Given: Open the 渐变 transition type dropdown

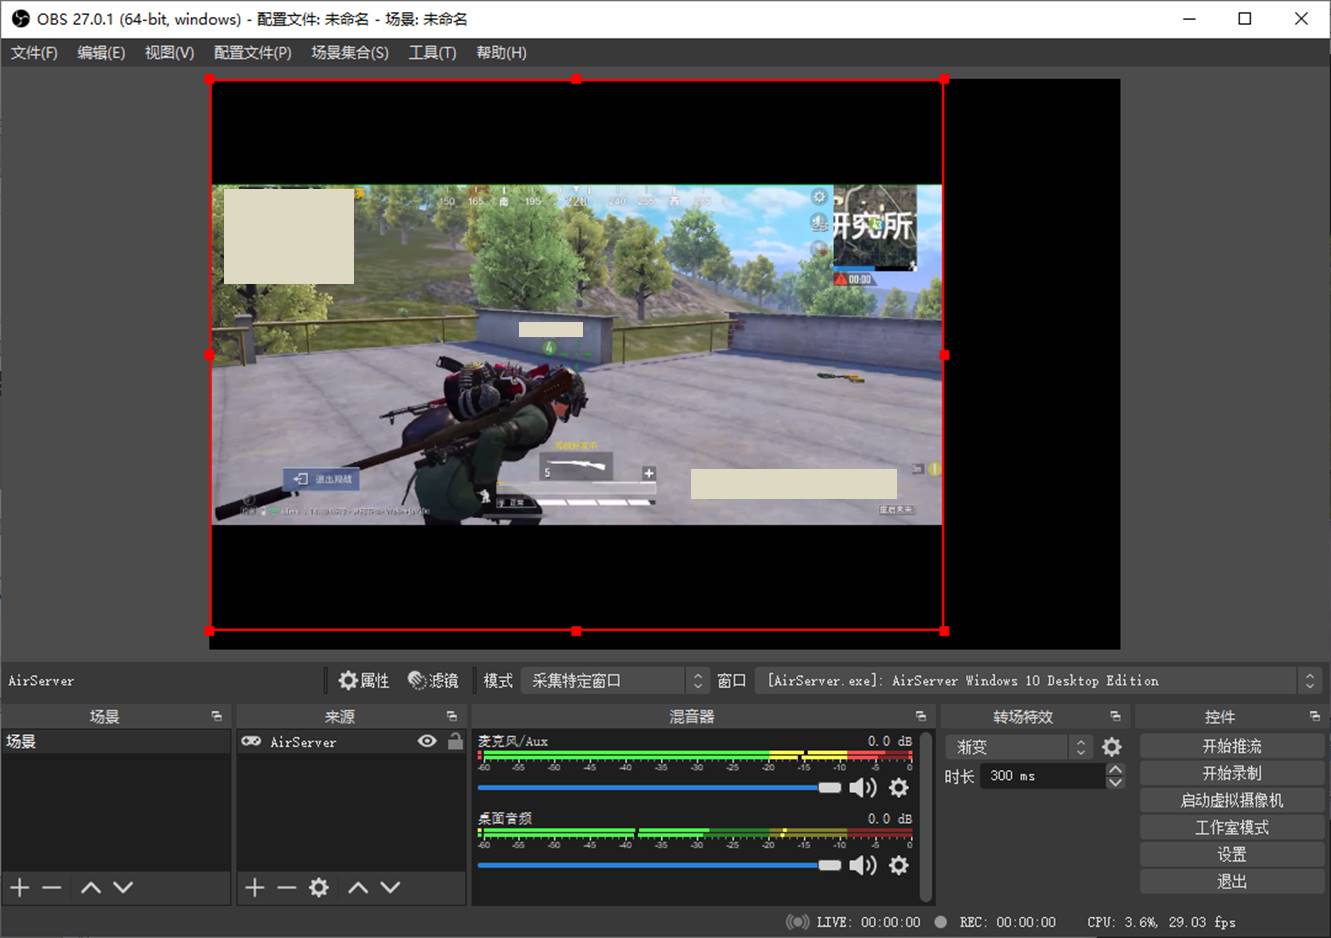Looking at the screenshot, I should 1018,747.
